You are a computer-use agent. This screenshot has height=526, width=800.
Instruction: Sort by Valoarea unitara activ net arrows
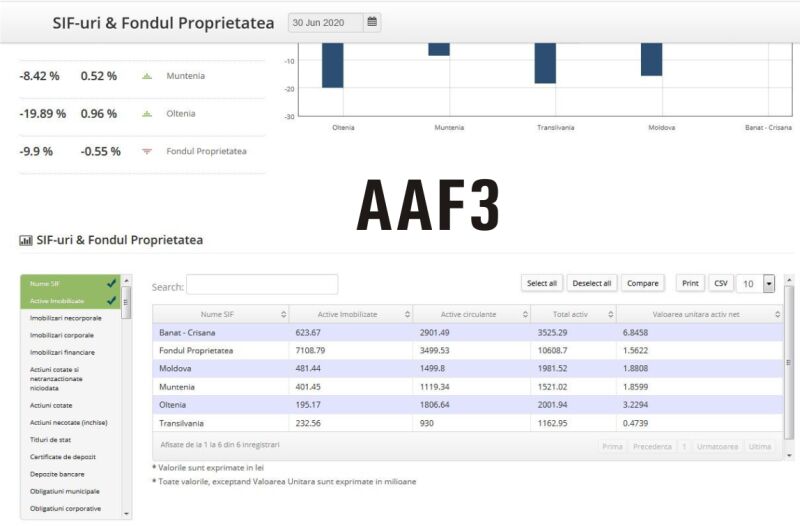tap(778, 315)
